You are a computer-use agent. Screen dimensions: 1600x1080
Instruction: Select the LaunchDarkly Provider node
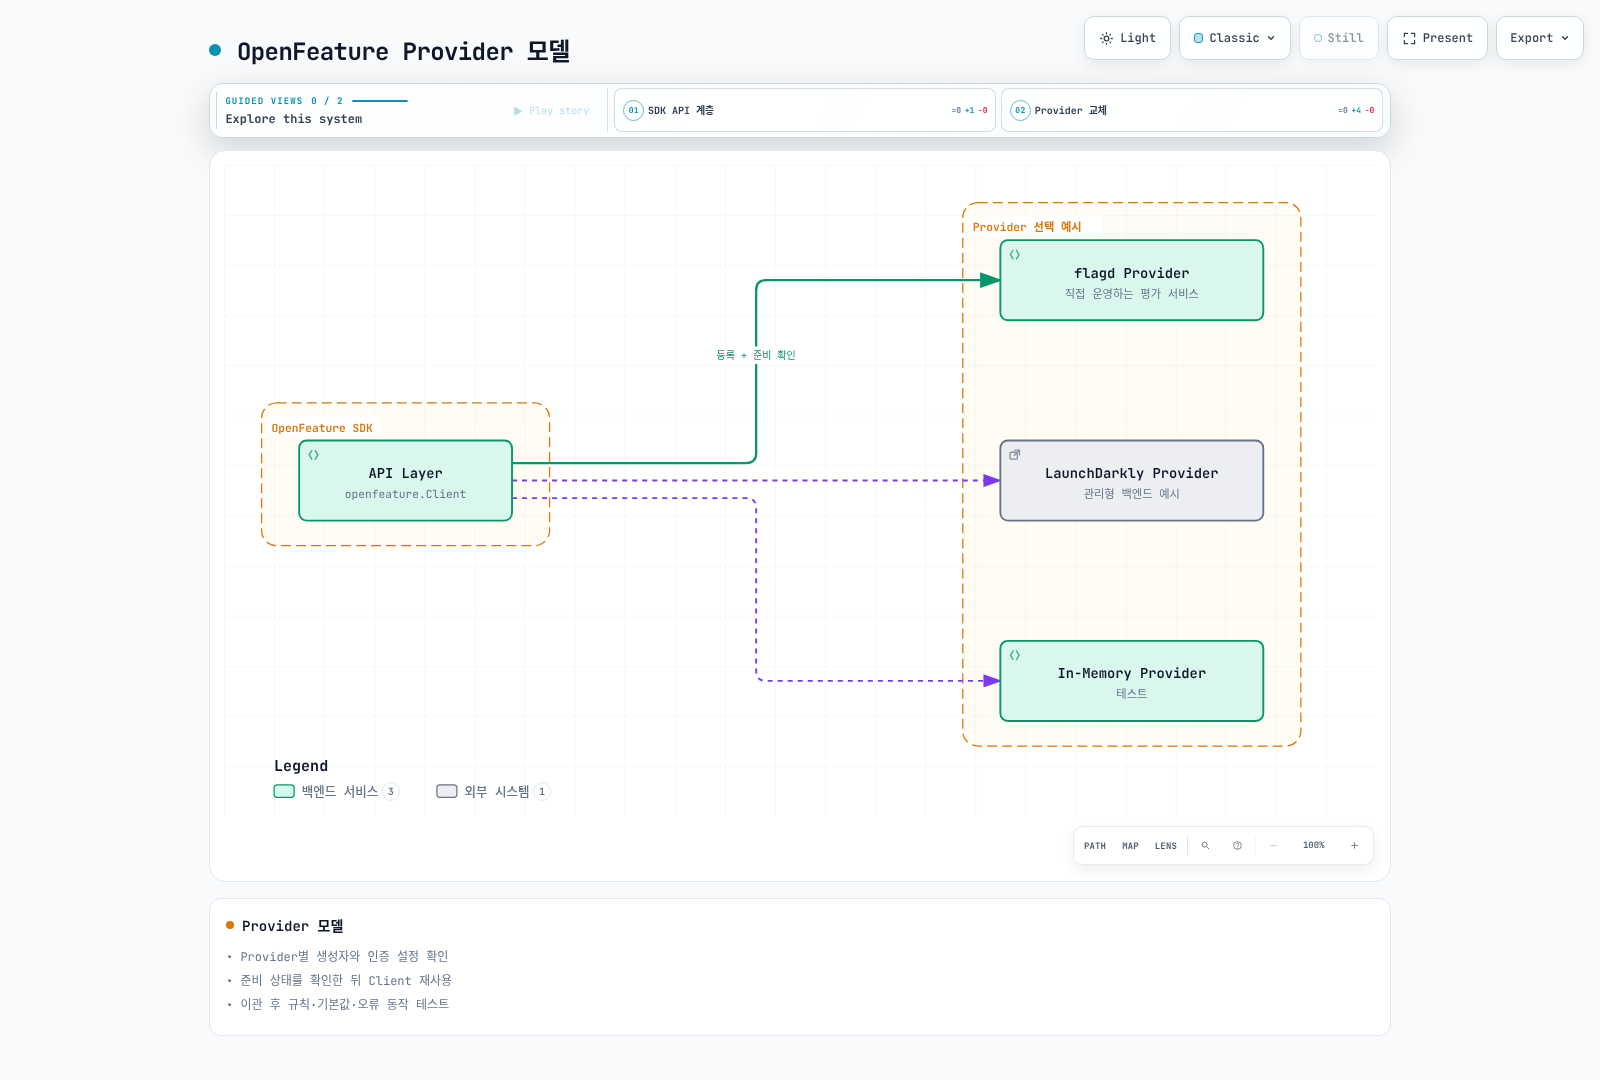[x=1132, y=480]
